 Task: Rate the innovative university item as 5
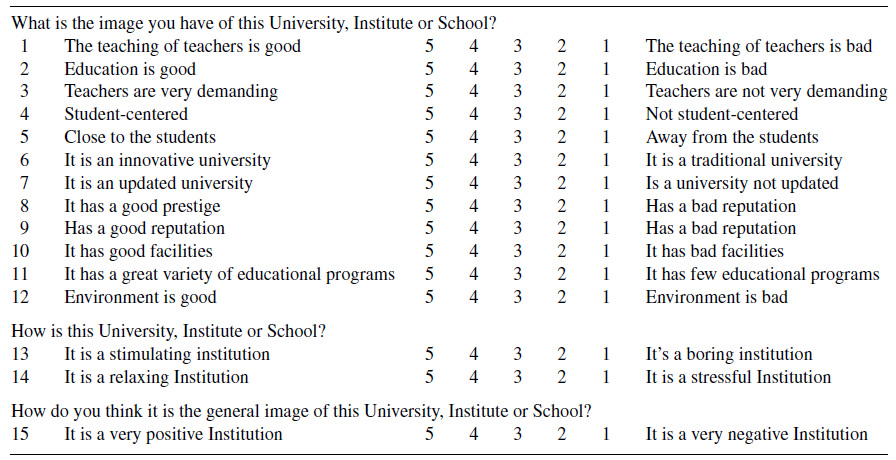429,160
